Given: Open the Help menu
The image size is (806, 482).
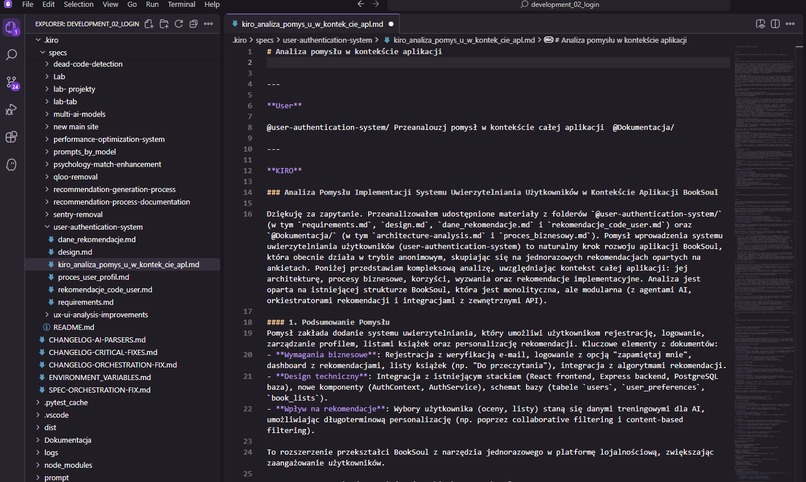Looking at the screenshot, I should pyautogui.click(x=212, y=4).
